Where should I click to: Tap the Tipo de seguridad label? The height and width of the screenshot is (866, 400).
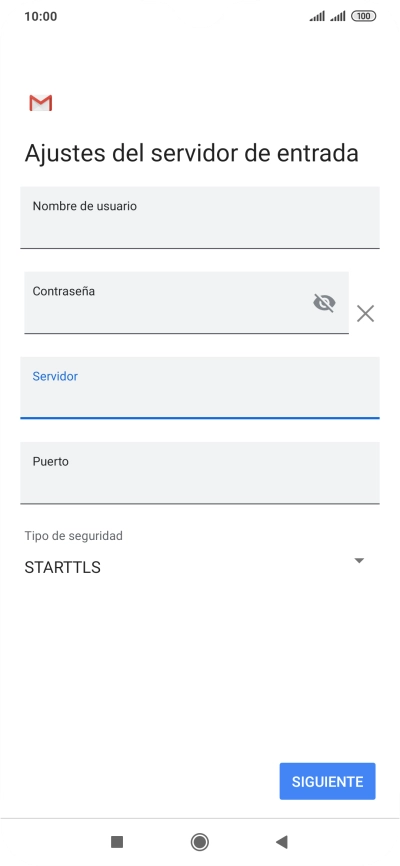point(73,535)
